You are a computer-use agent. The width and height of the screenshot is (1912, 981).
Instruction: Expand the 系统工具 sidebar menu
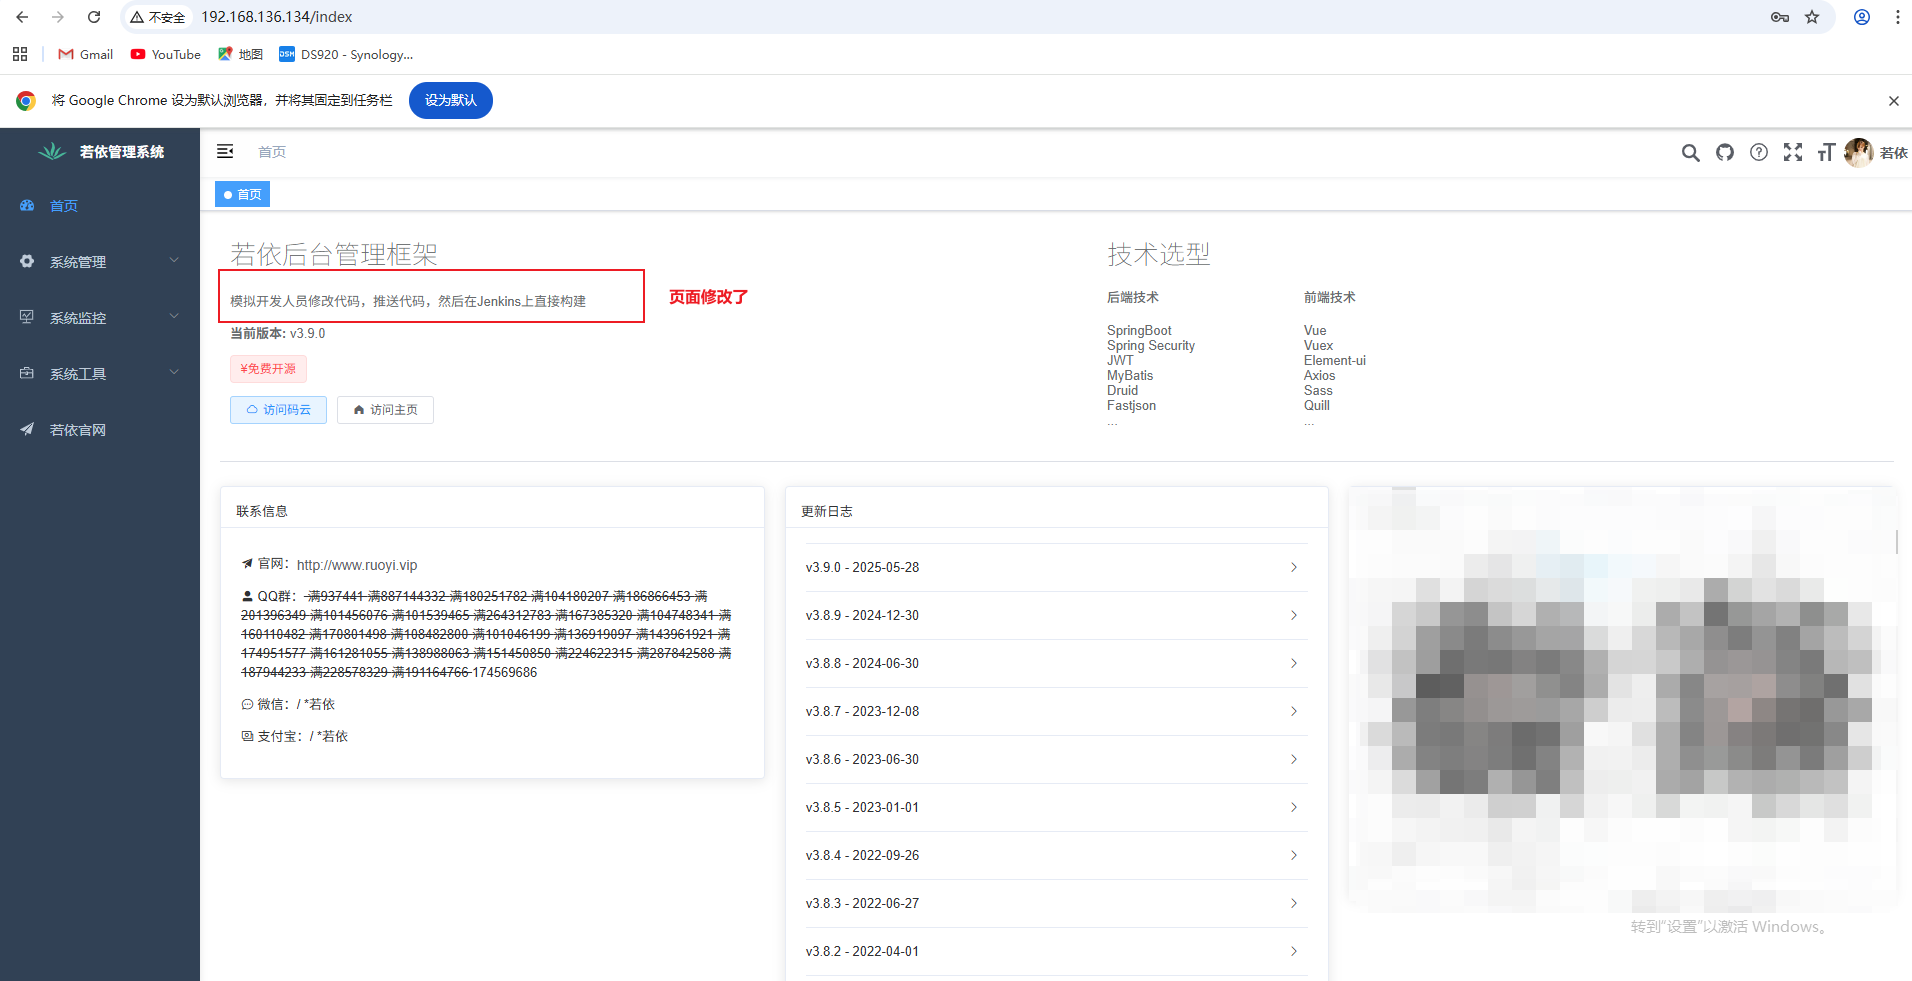click(100, 373)
